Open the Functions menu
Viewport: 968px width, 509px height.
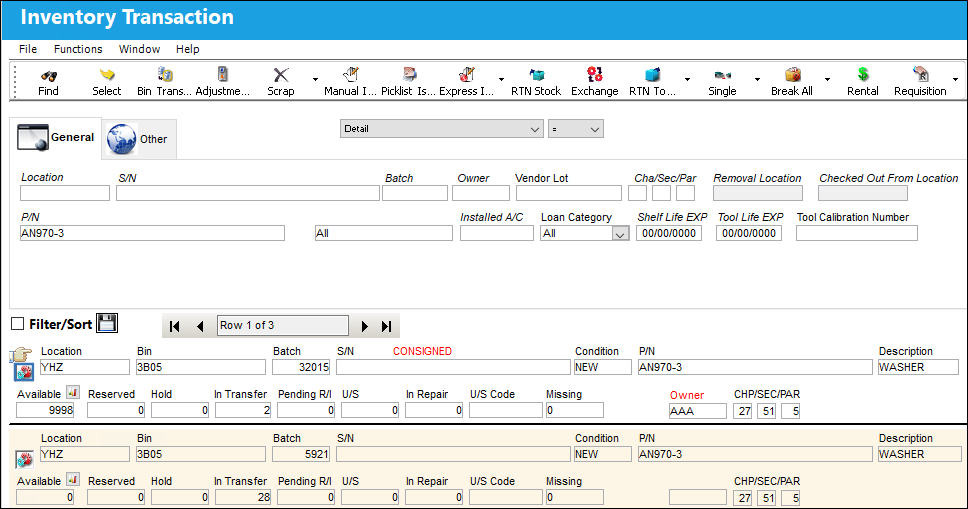pos(78,49)
